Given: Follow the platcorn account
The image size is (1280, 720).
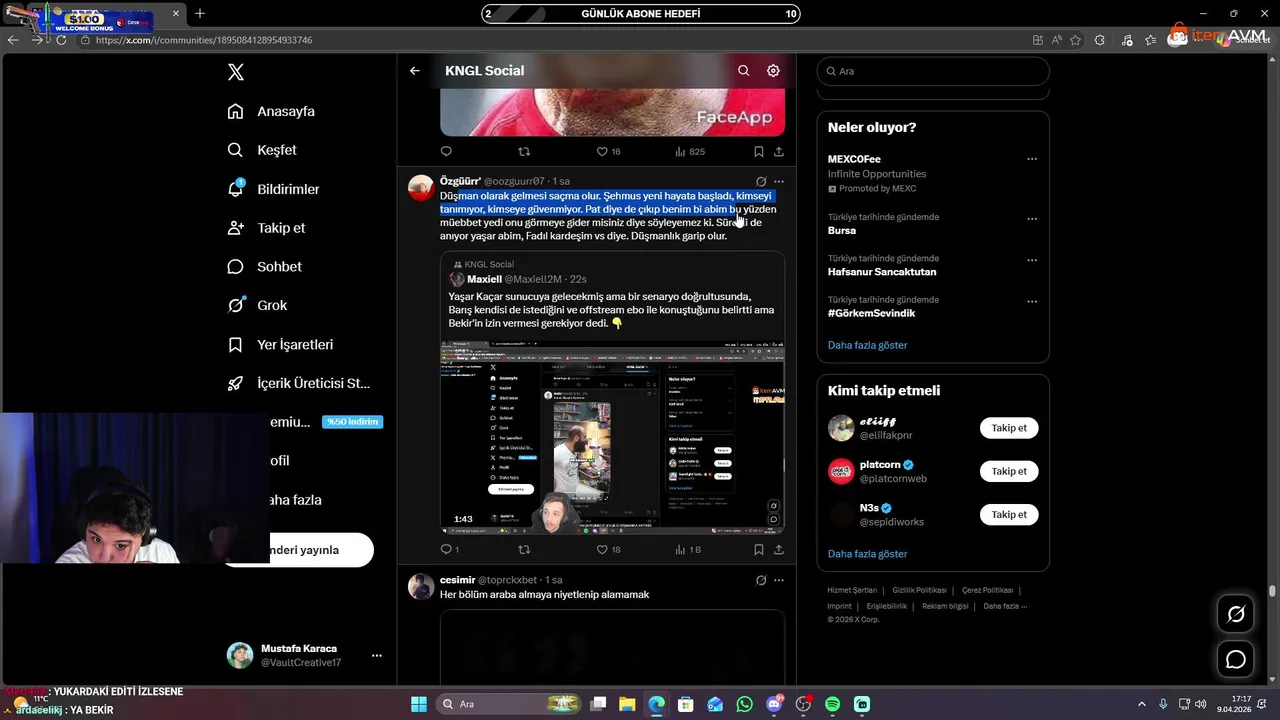Looking at the screenshot, I should (x=1009, y=471).
